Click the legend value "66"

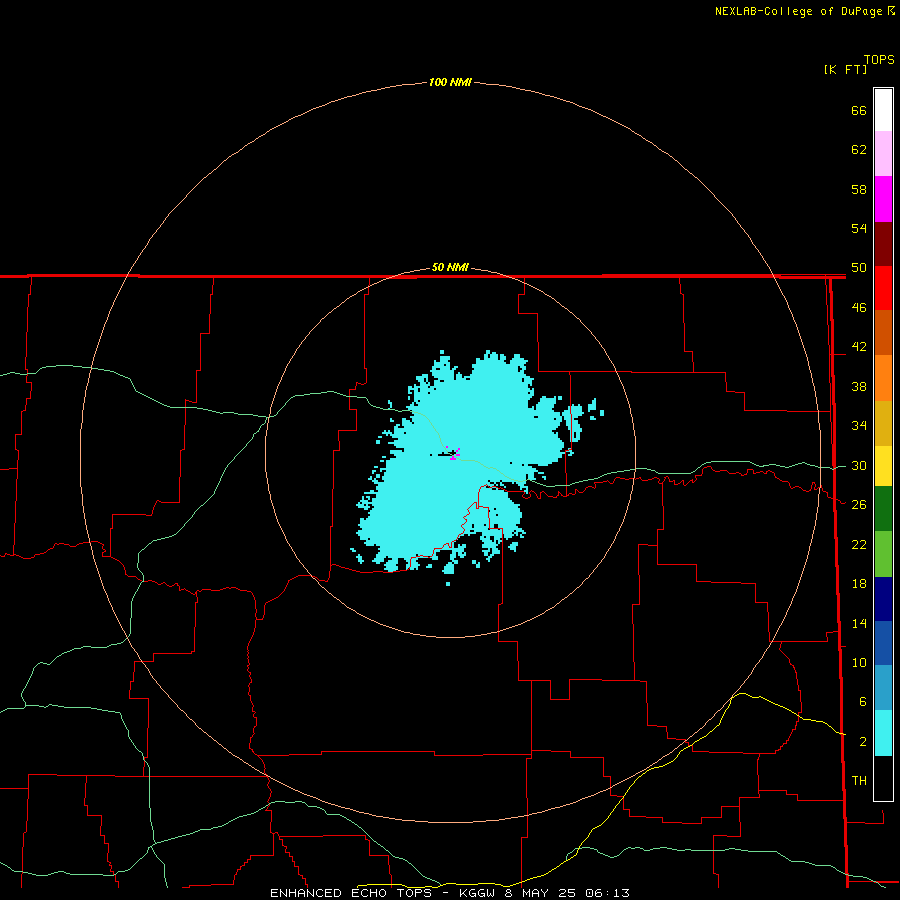[x=859, y=110]
